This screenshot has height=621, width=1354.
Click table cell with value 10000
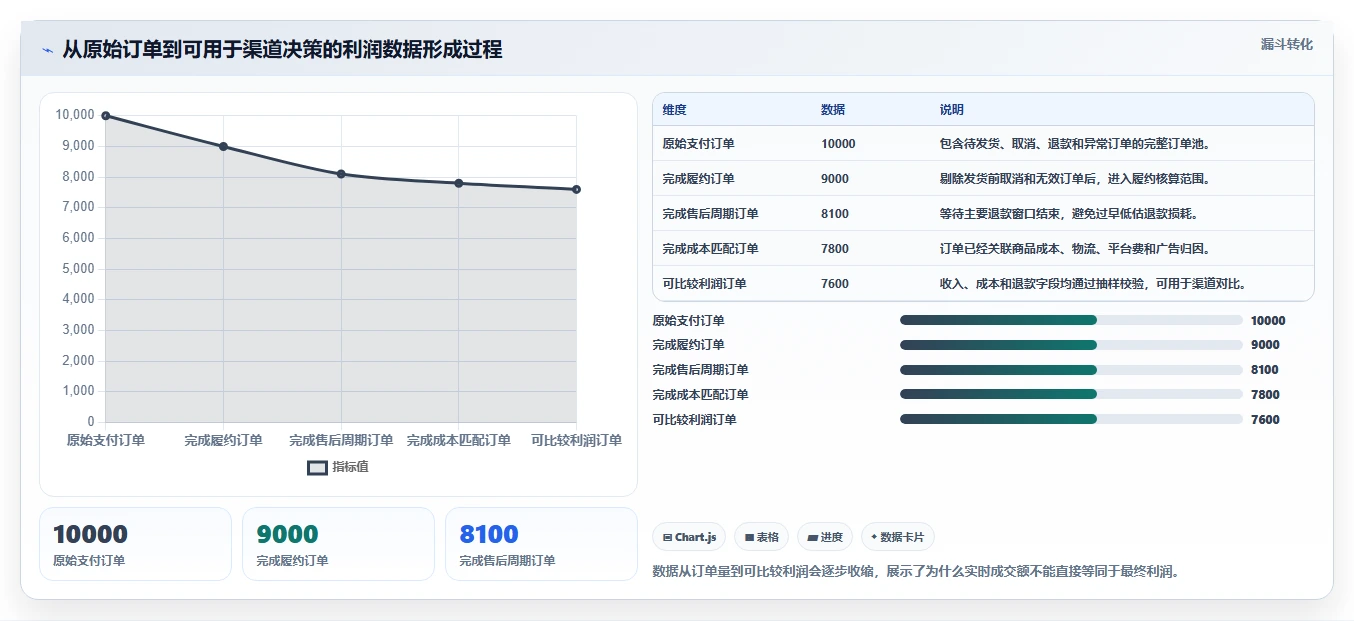point(838,144)
